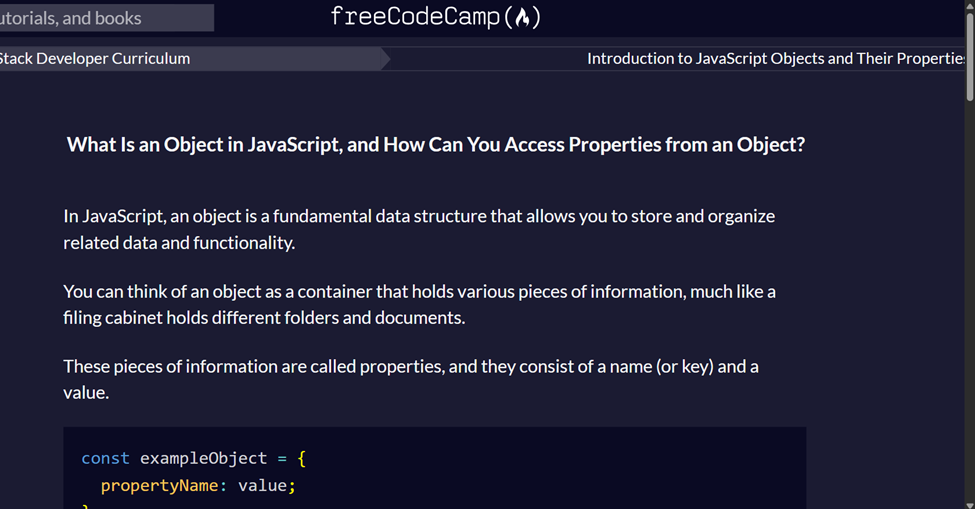Screen dimensions: 975x509
Task: Focus the search box for tutorials and books
Action: click(105, 18)
